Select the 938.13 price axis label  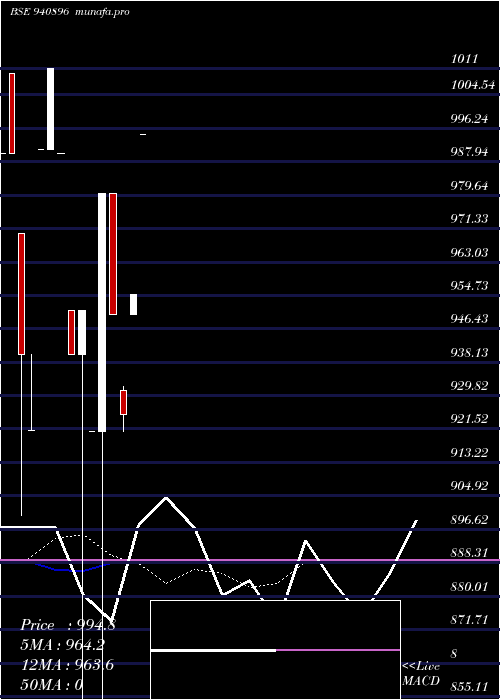pos(469,353)
